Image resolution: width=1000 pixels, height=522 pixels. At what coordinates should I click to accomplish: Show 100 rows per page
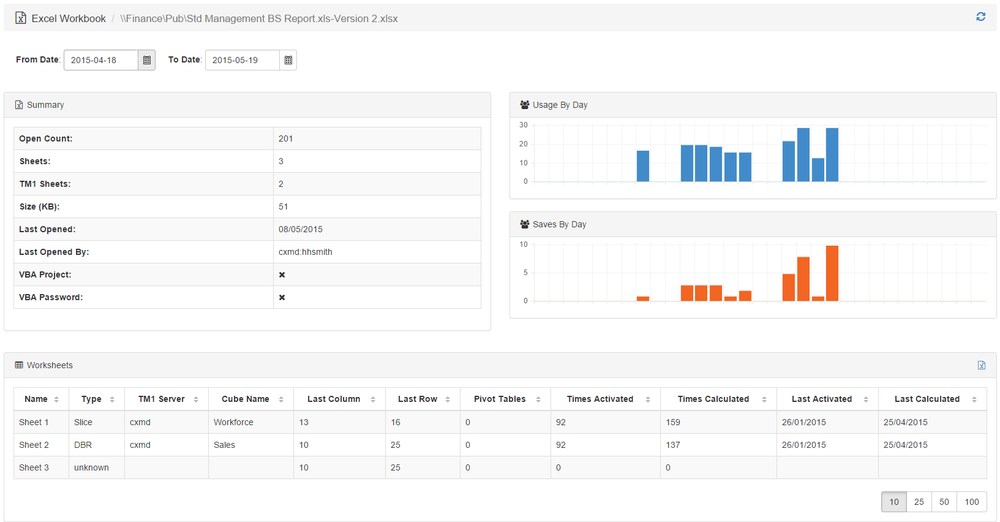(970, 501)
